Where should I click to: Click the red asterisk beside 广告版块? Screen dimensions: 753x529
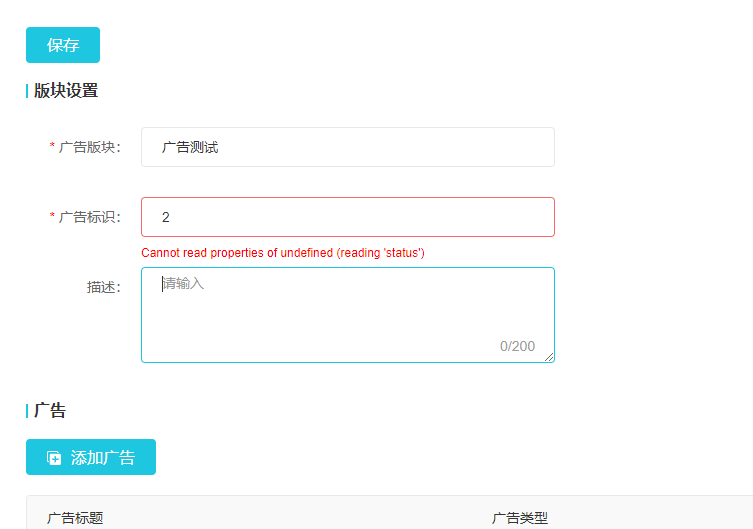click(53, 147)
